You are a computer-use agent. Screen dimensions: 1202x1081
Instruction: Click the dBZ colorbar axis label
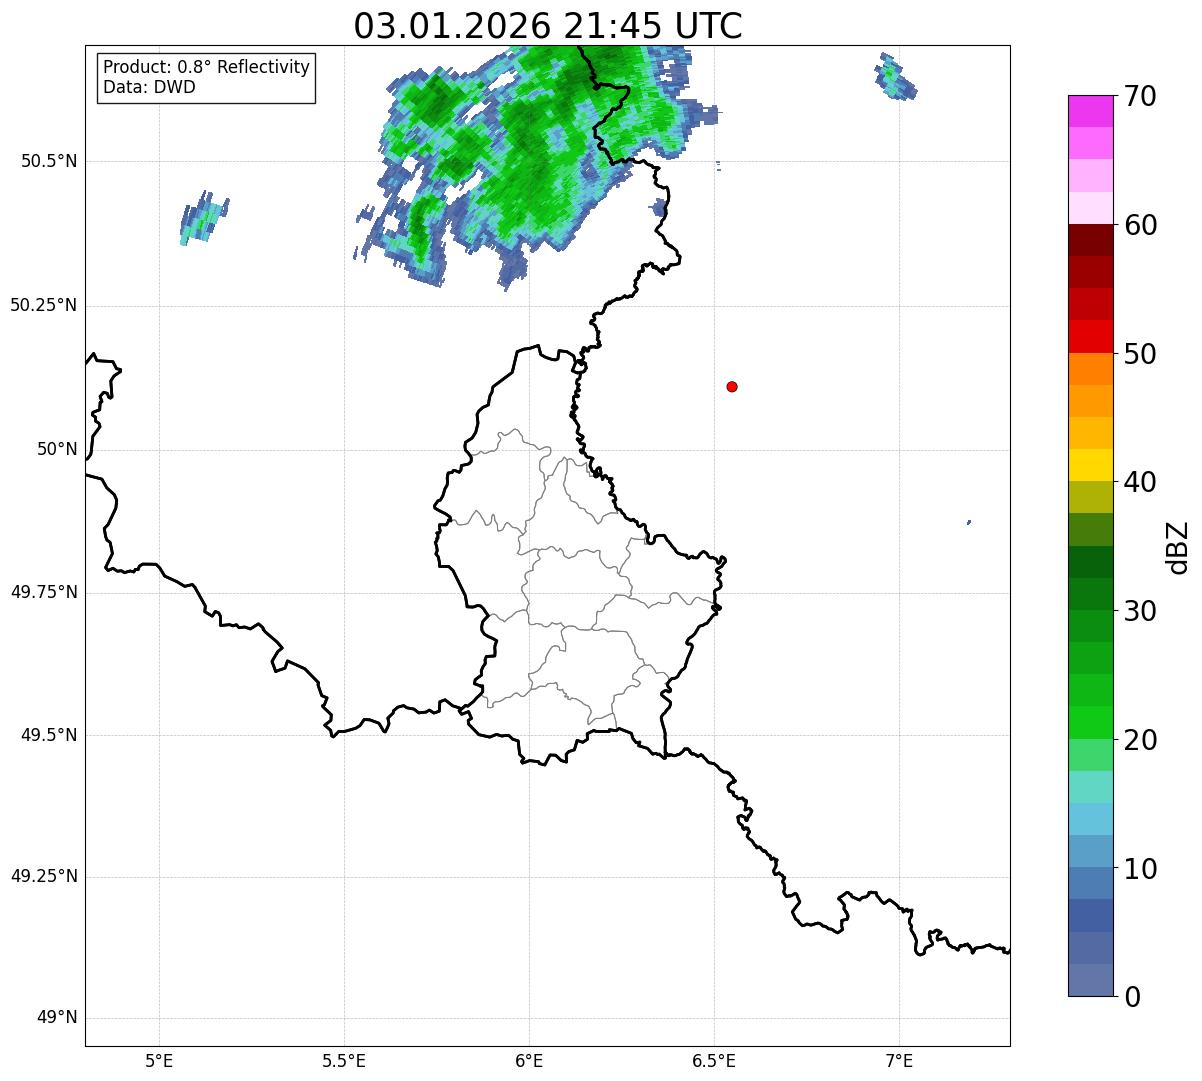(1178, 547)
